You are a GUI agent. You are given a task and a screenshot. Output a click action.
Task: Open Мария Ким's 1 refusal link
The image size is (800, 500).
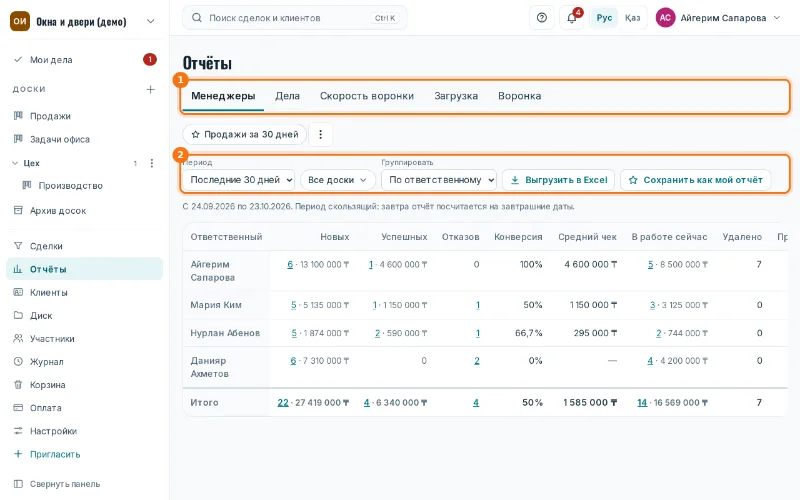[478, 305]
